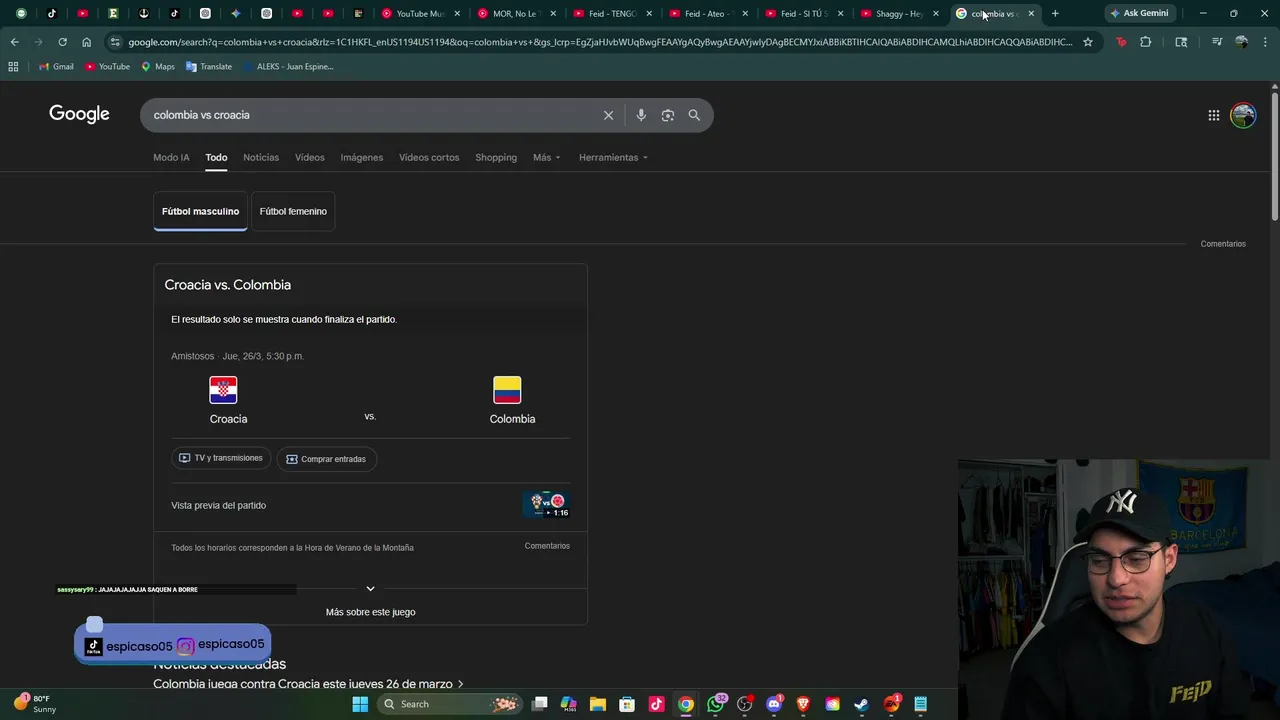This screenshot has width=1280, height=720.
Task: Click the Comprar entradas button
Action: (x=326, y=459)
